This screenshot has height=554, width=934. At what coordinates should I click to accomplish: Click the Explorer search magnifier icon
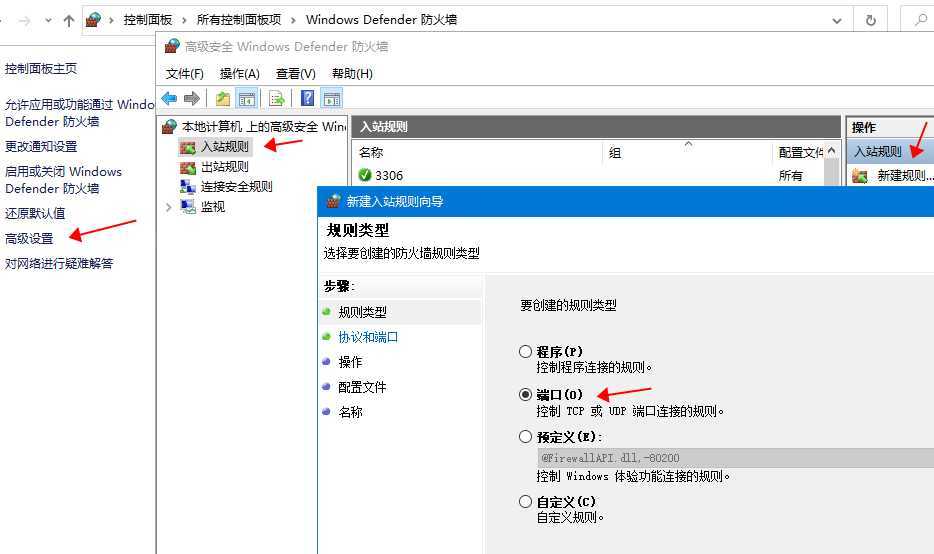tap(921, 20)
